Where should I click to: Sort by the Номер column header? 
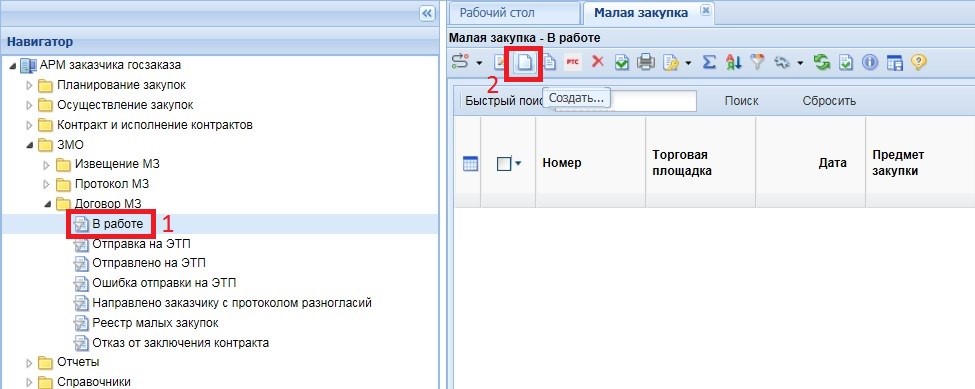(x=561, y=163)
